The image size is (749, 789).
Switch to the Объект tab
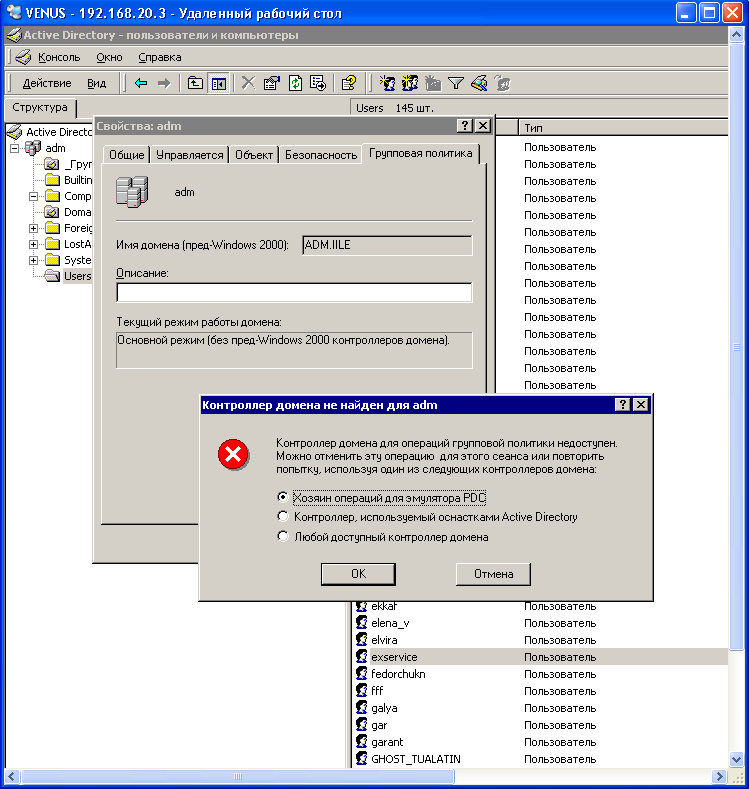coord(254,155)
